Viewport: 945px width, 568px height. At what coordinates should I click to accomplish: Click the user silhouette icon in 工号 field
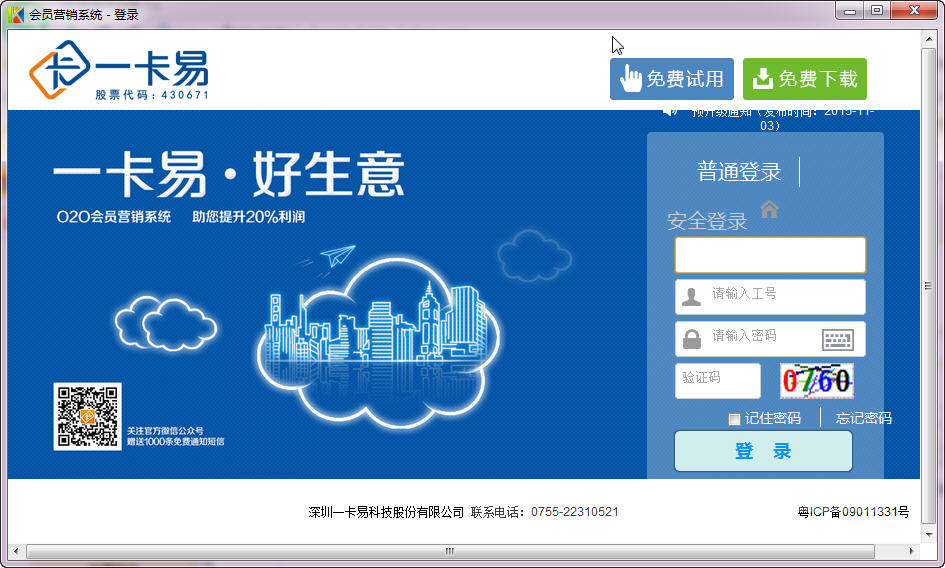[x=691, y=297]
